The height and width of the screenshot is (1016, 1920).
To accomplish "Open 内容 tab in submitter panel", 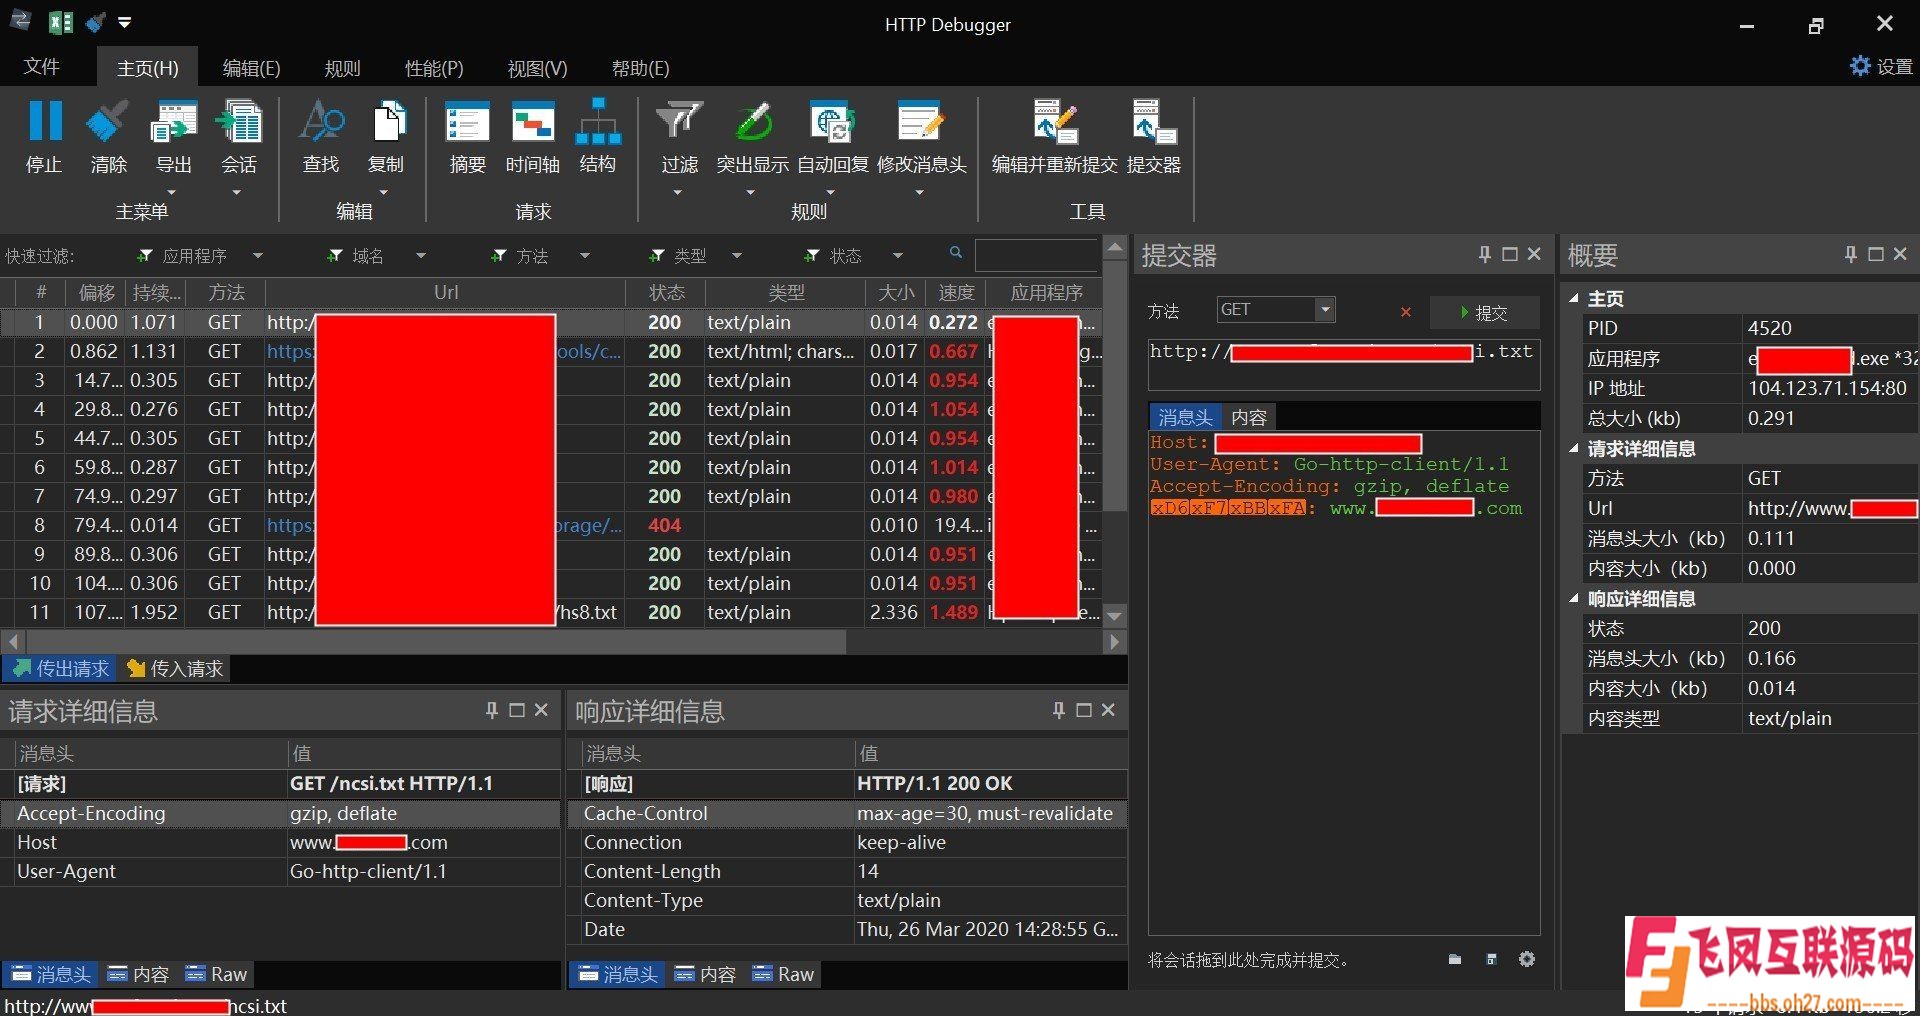I will [x=1249, y=417].
